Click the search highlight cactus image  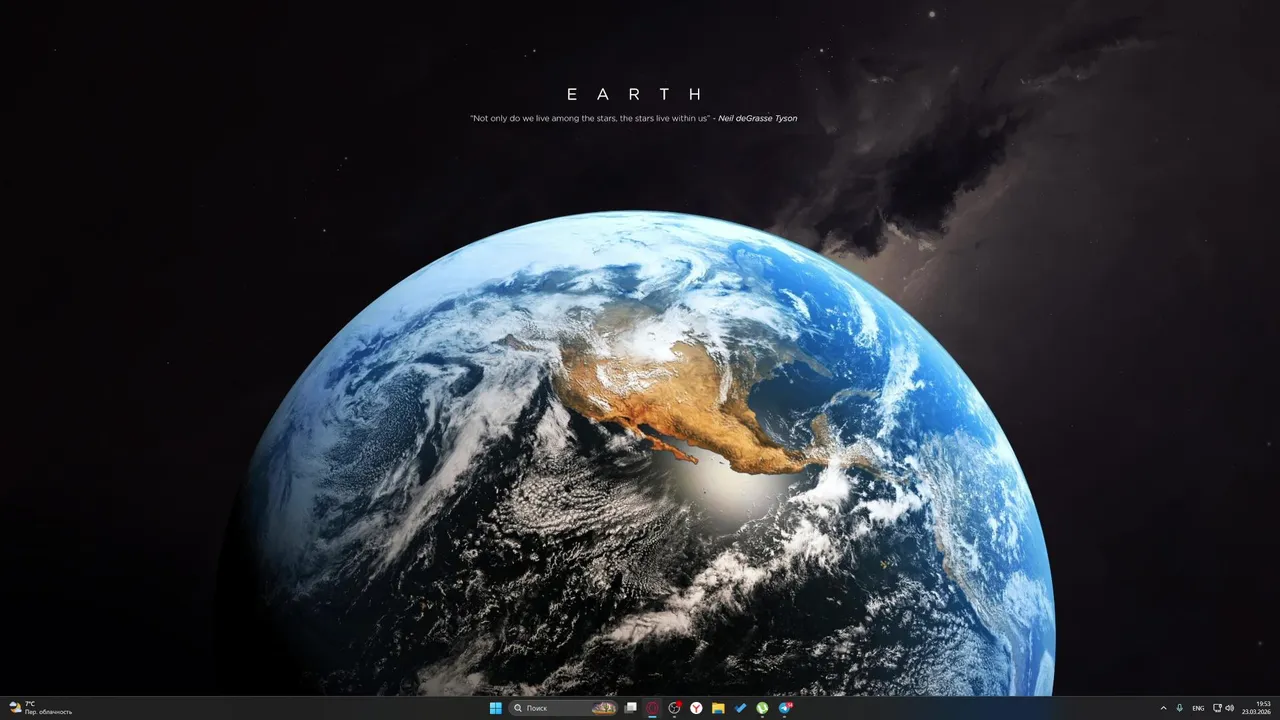point(604,708)
